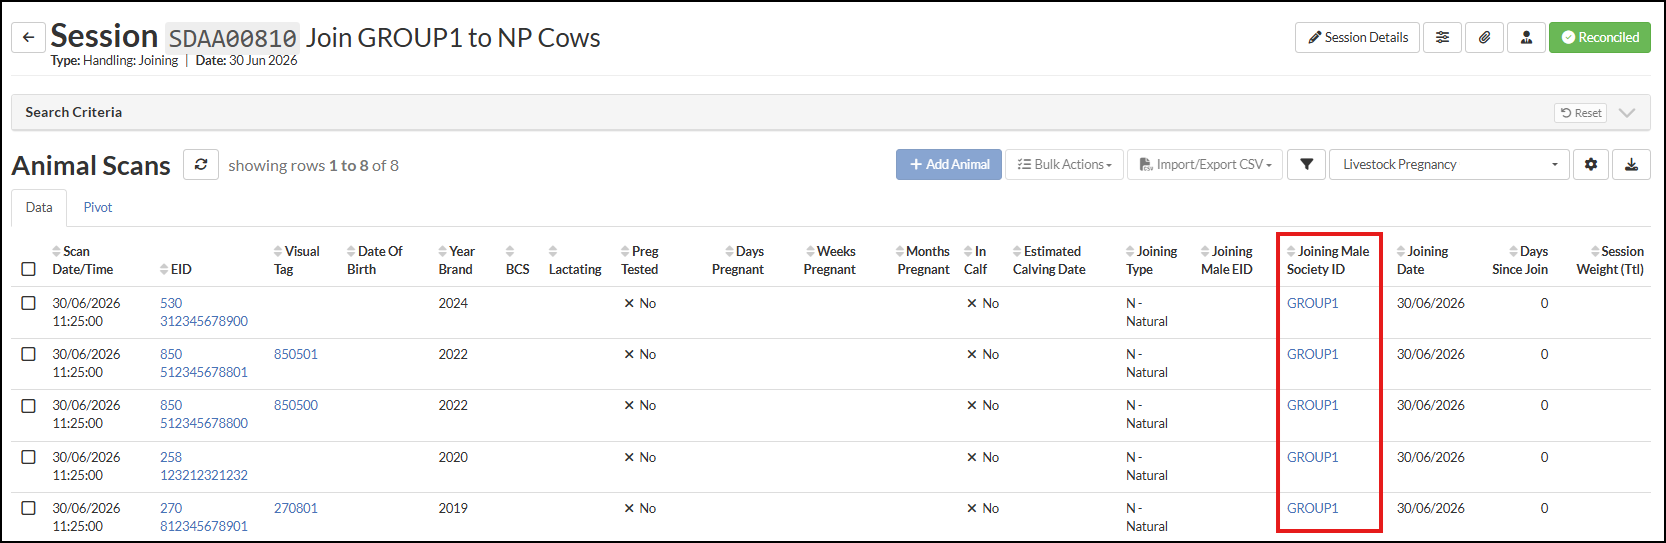Open visual tag 270801 link
This screenshot has height=543, width=1666.
pos(296,508)
